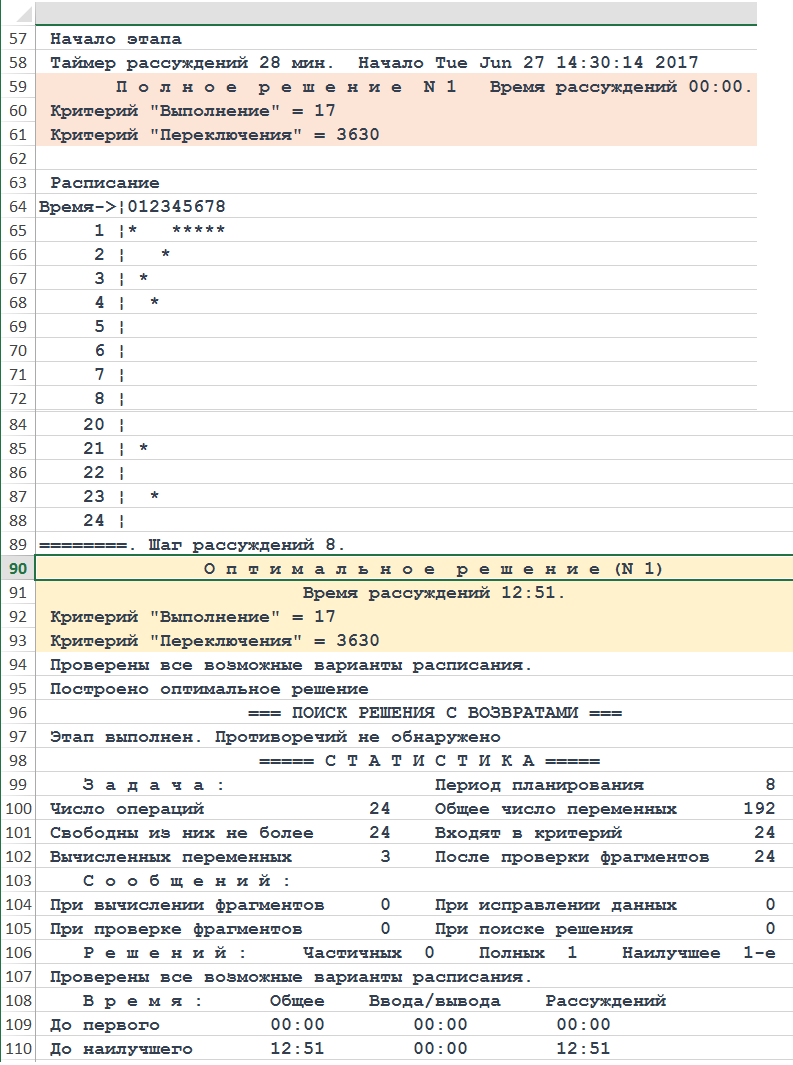Select the 'Число операций' label in row 100
The width and height of the screenshot is (793, 1065).
click(127, 809)
